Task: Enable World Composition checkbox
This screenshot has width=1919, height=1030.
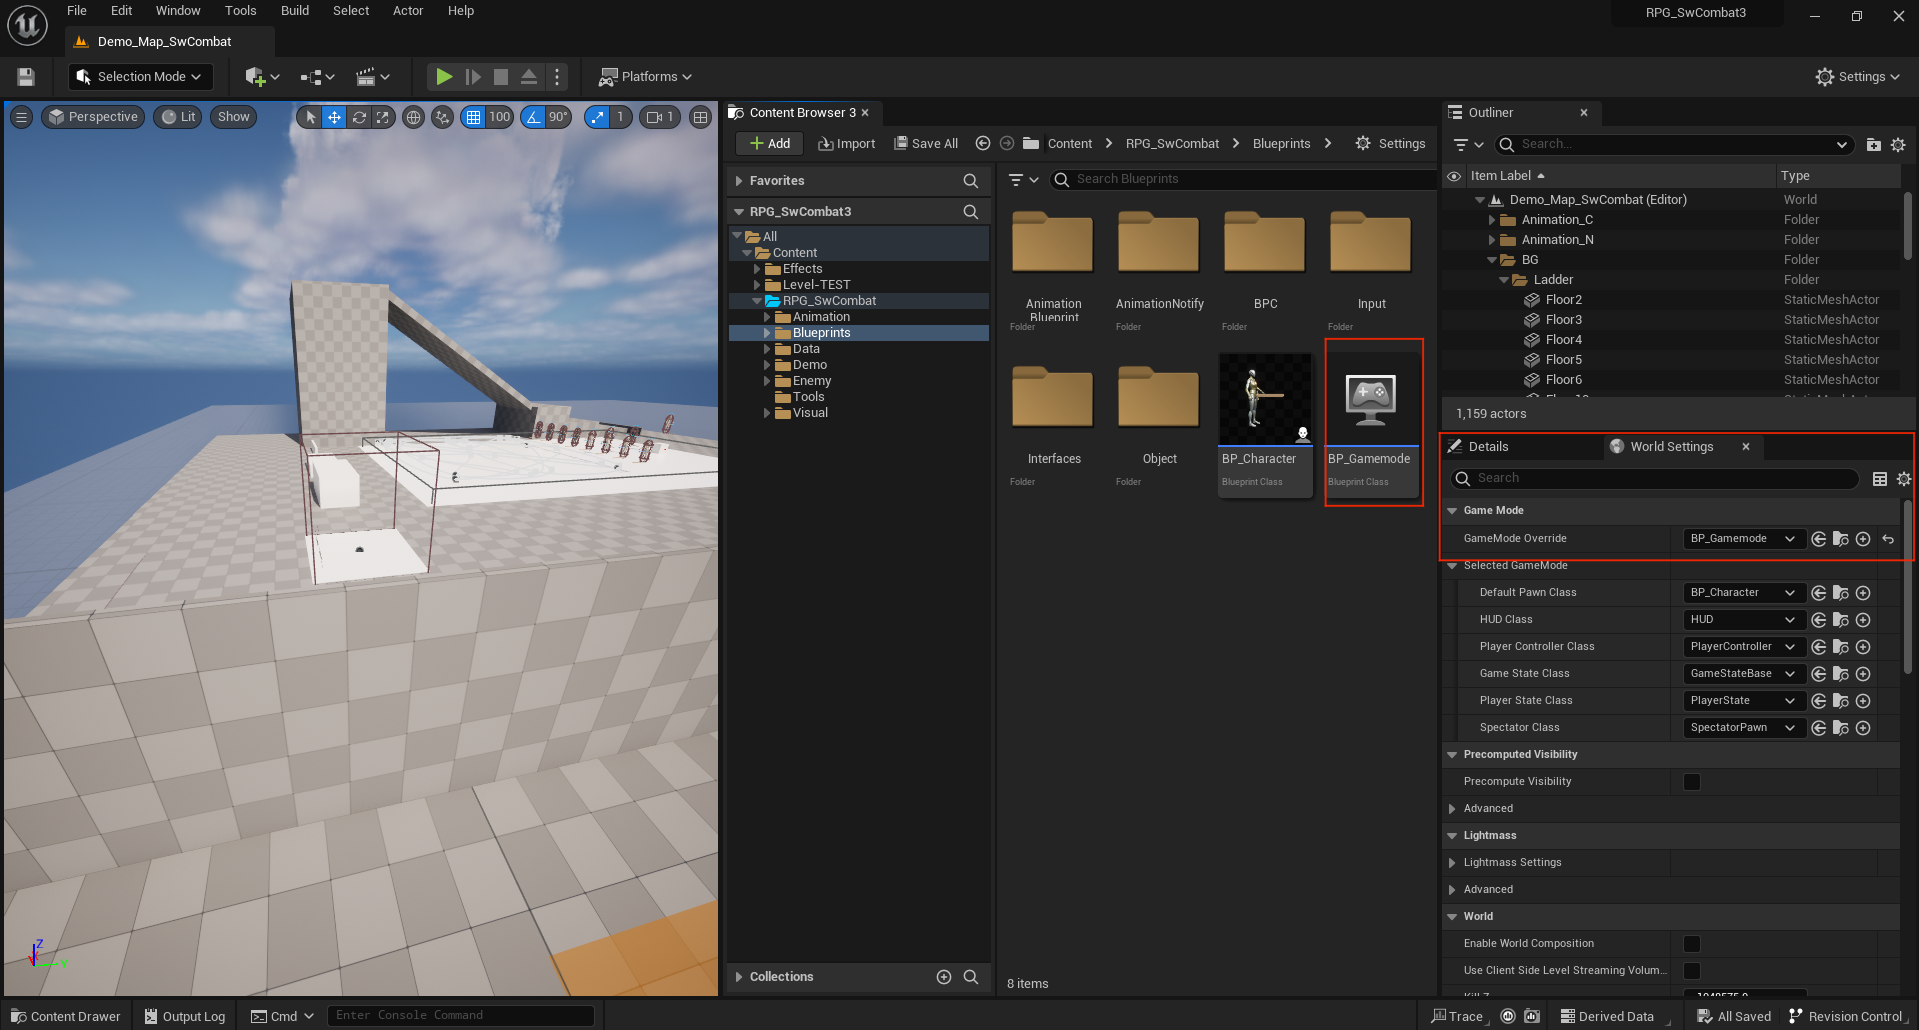Action: pos(1692,944)
